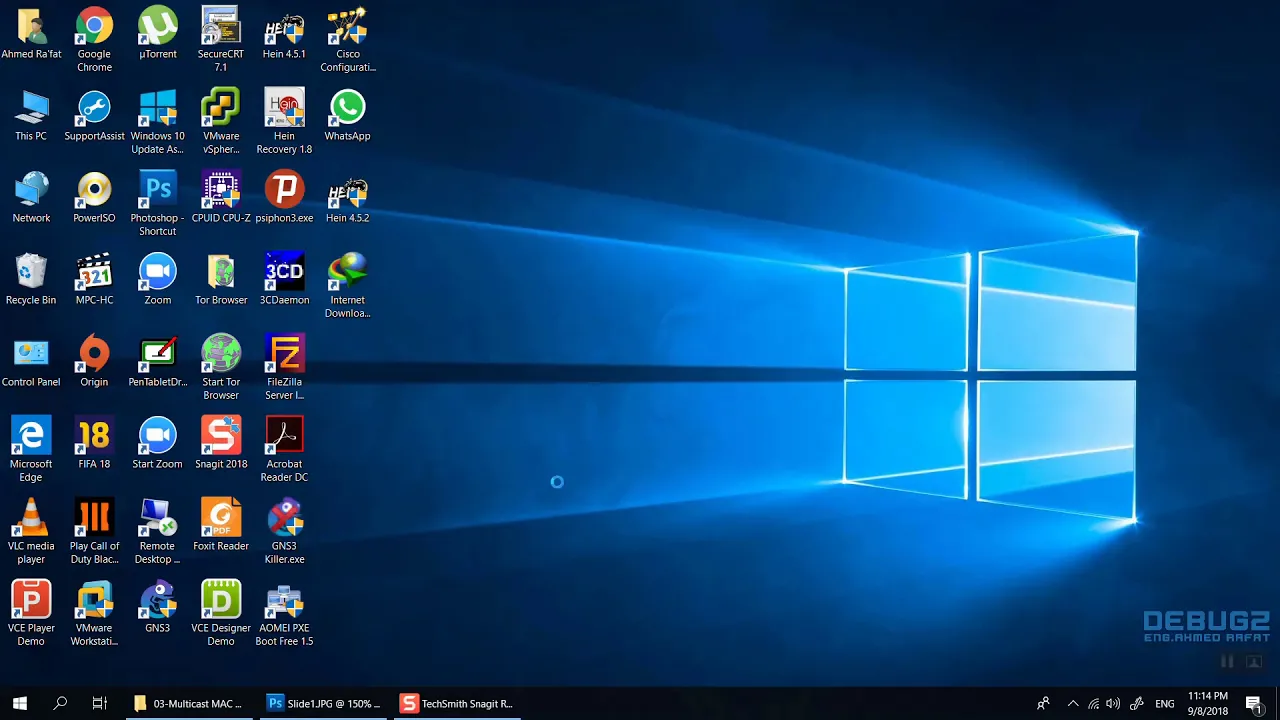The height and width of the screenshot is (720, 1280).
Task: Select the Recycle Bin
Action: coord(31,279)
